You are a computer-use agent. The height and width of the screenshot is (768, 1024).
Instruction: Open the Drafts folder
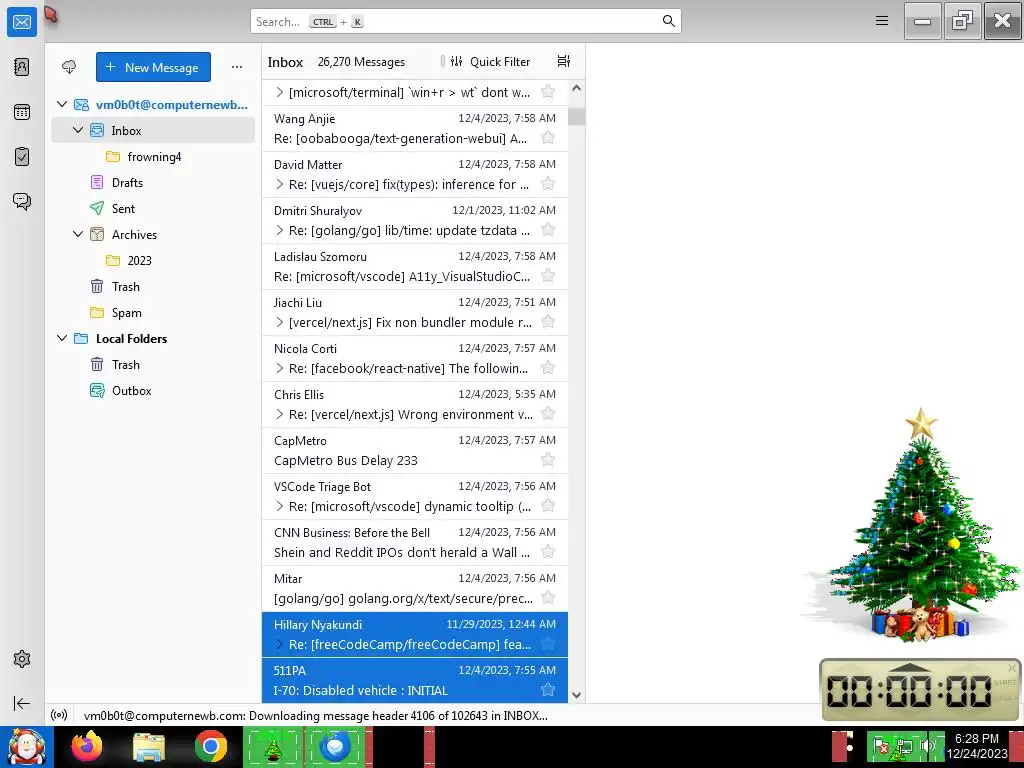(153, 183)
